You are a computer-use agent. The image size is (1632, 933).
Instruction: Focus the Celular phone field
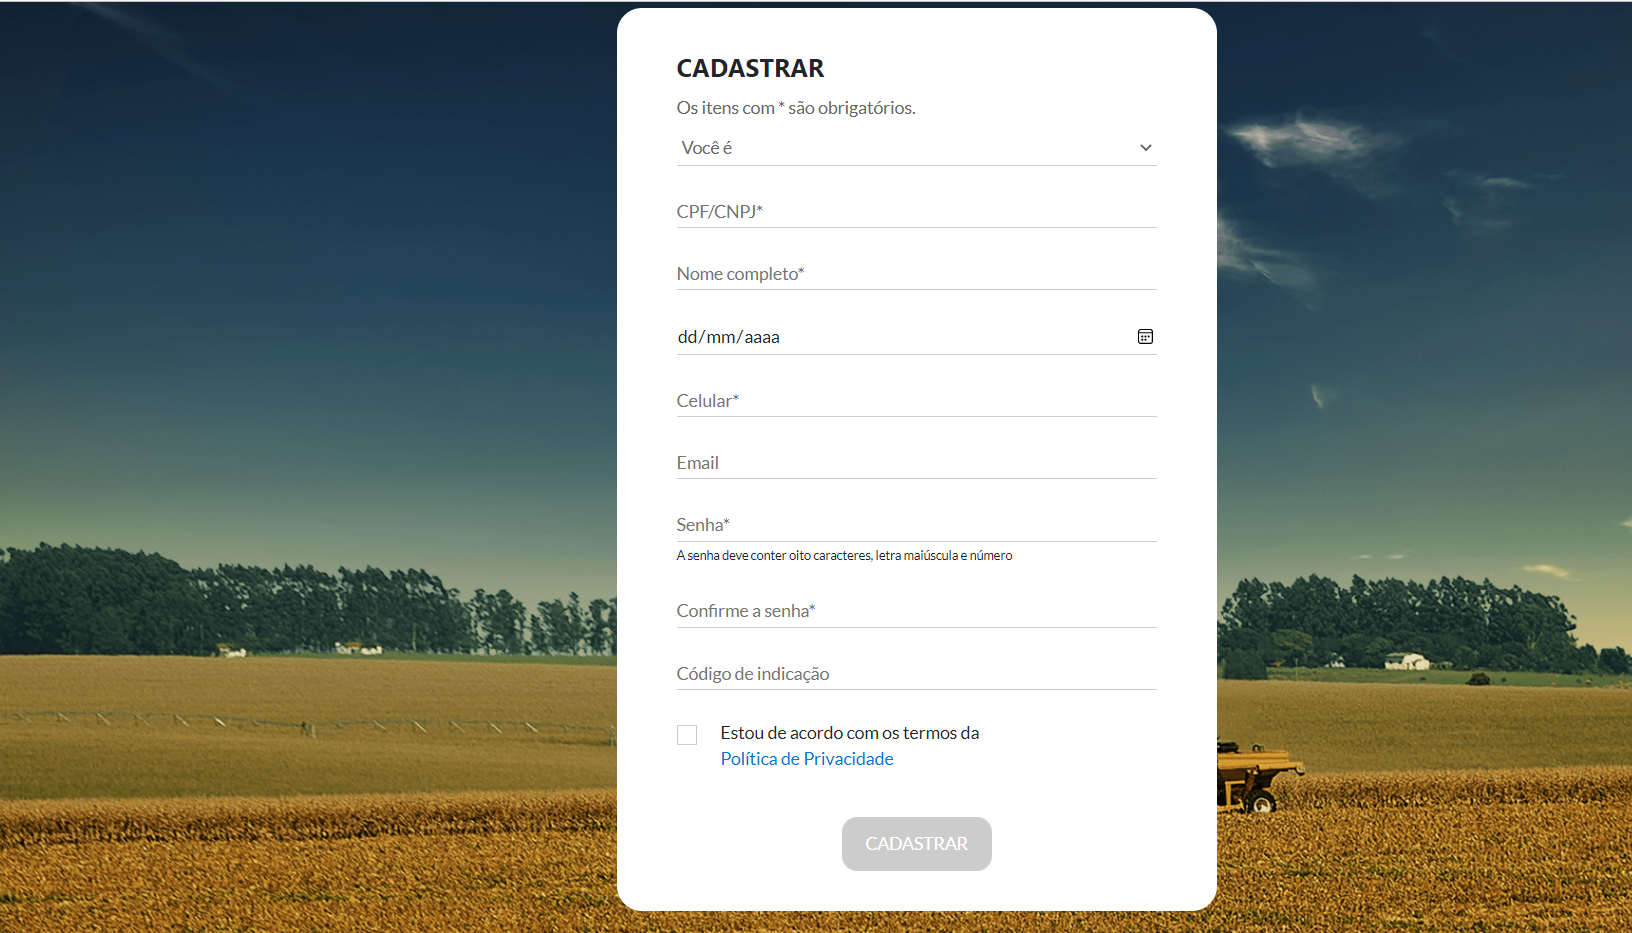[915, 401]
